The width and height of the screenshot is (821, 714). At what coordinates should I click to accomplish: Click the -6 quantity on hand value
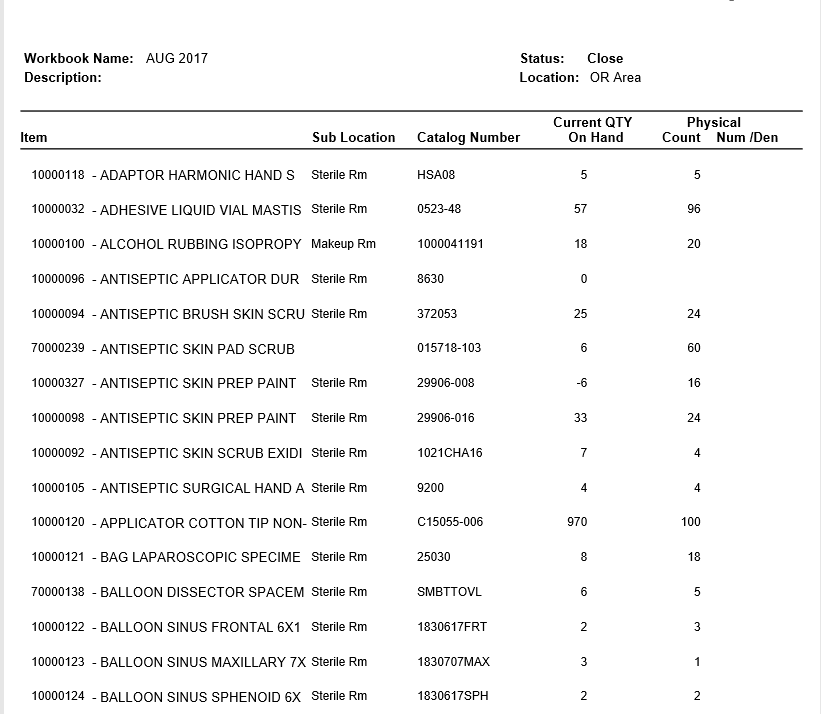(581, 383)
